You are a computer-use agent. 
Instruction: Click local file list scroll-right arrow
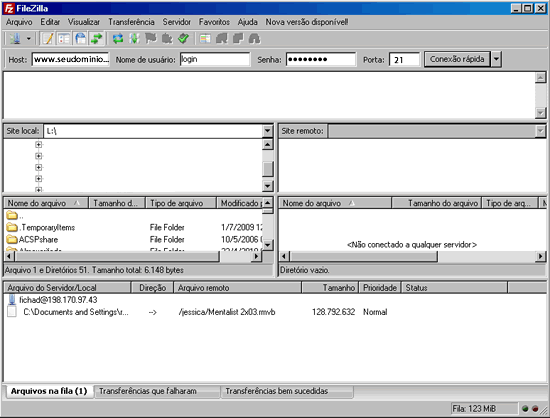[256, 256]
